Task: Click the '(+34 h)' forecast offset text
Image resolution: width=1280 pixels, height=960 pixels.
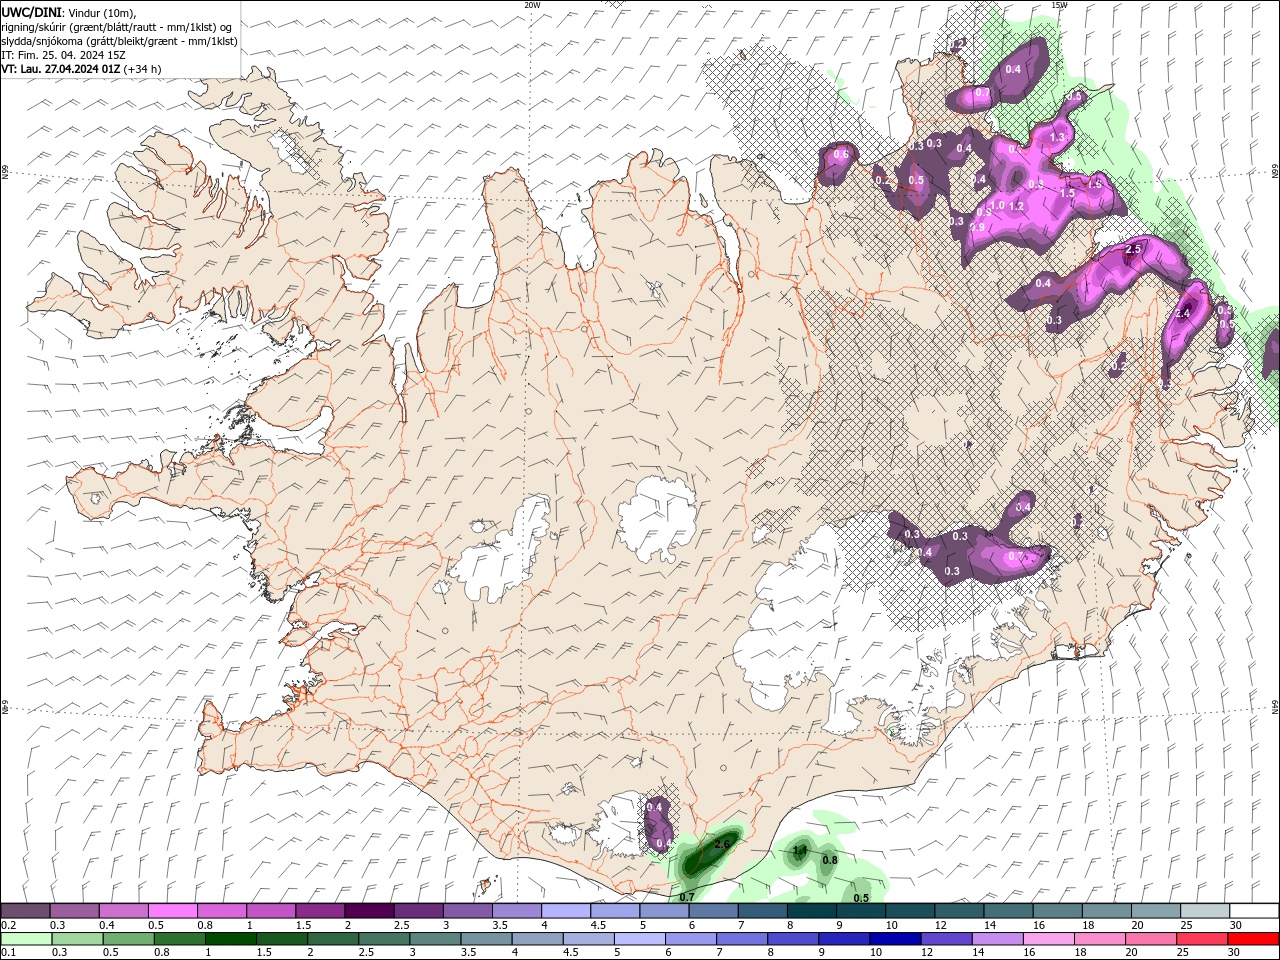Action: point(143,69)
